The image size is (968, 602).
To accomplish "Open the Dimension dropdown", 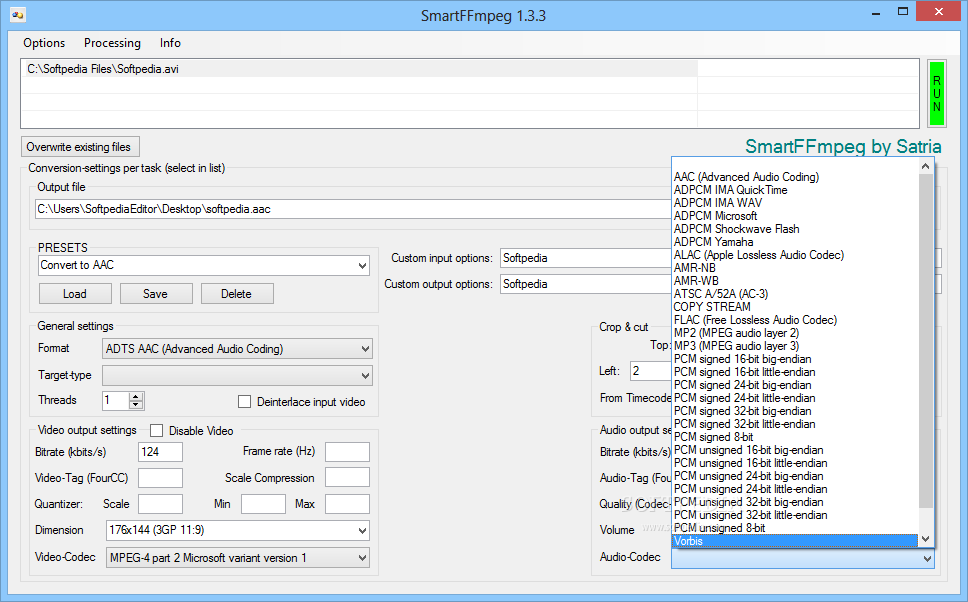I will click(238, 530).
